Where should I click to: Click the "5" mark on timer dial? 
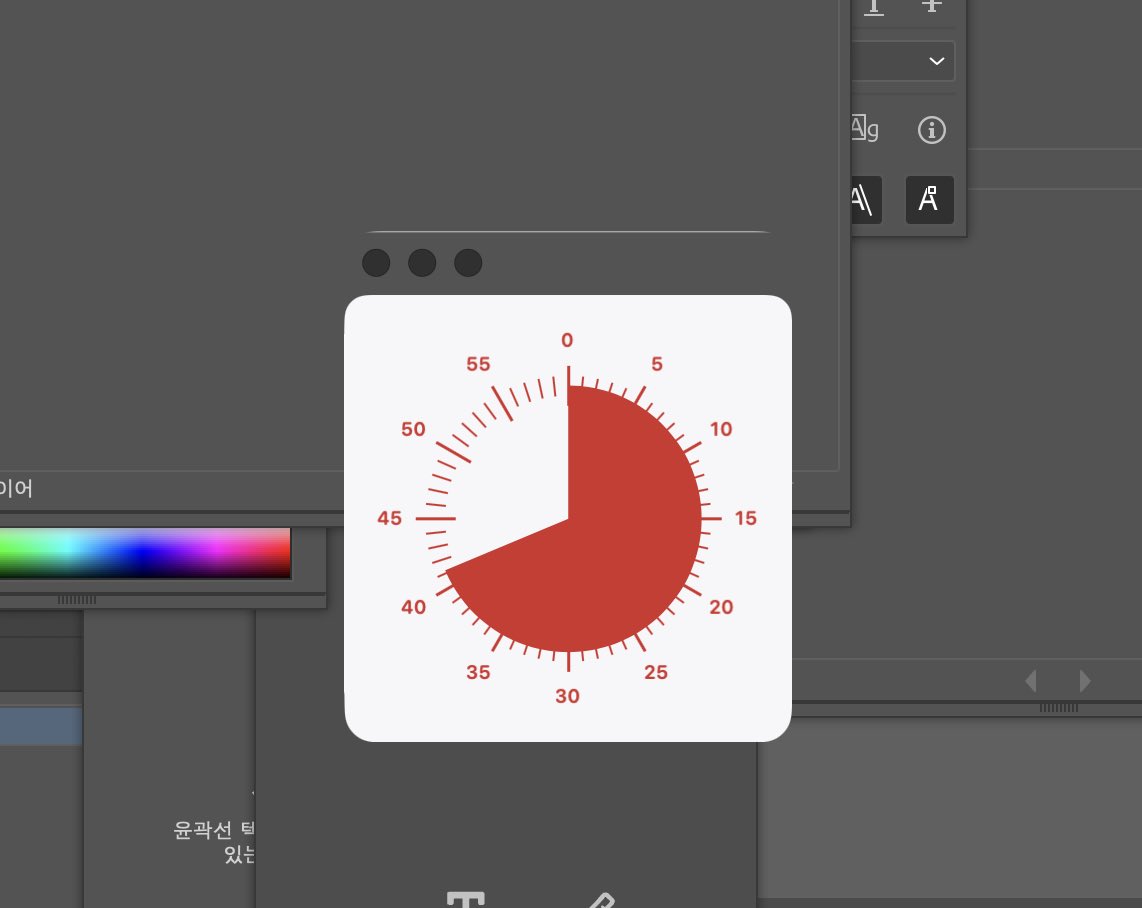[657, 364]
